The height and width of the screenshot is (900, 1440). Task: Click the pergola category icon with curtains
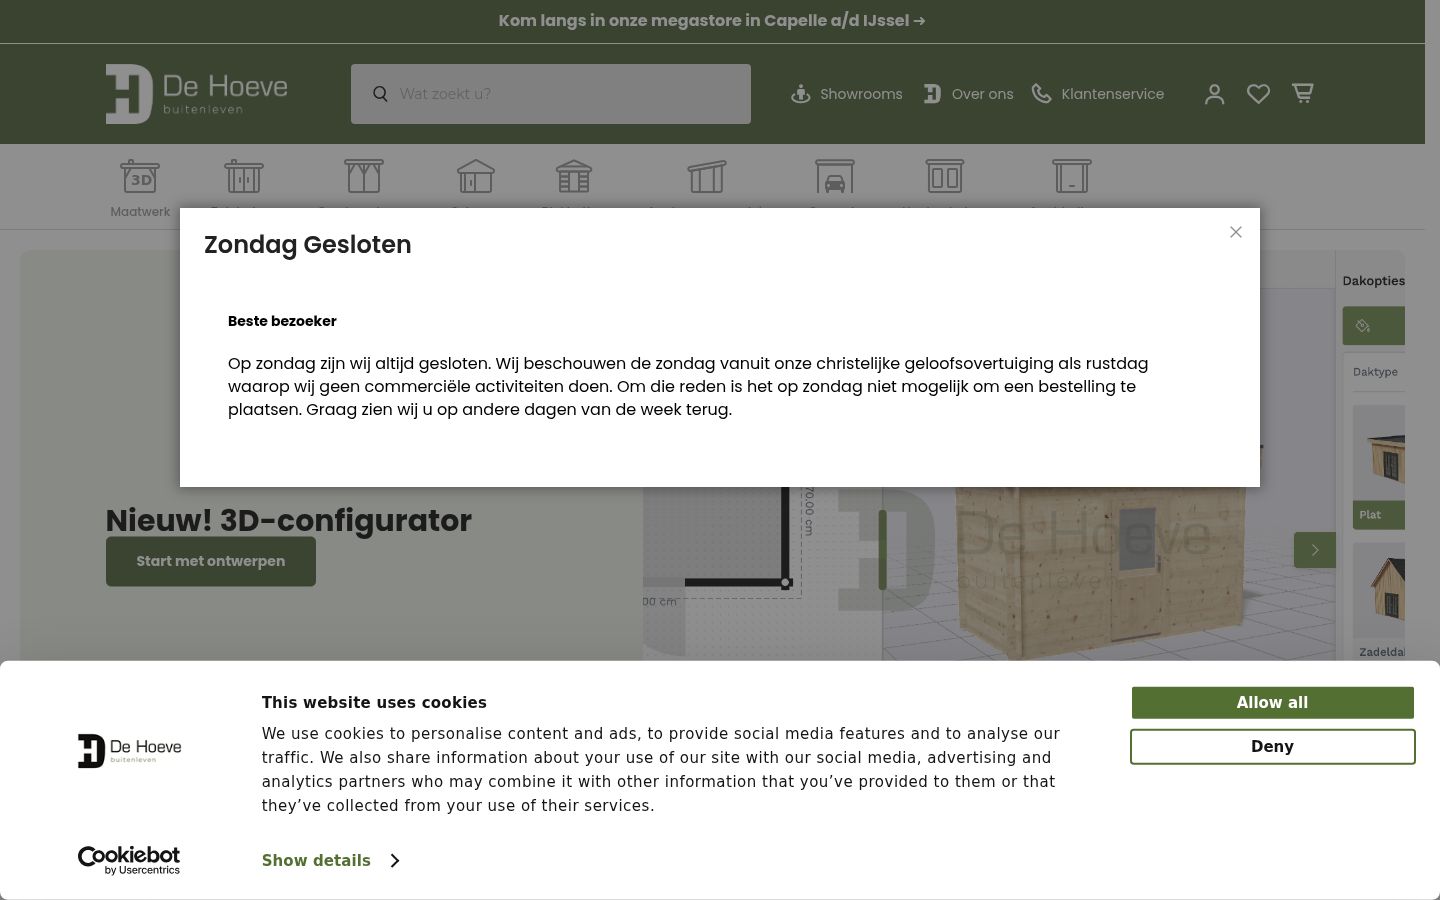(x=364, y=176)
